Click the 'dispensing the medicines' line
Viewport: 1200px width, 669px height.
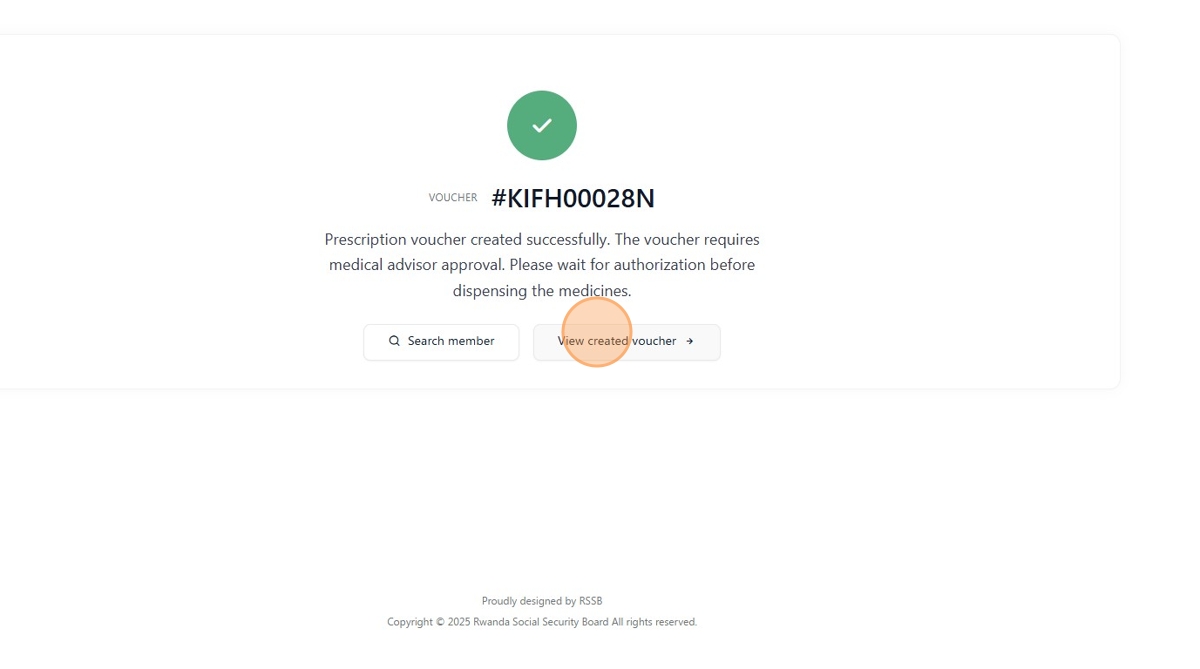pyautogui.click(x=542, y=291)
